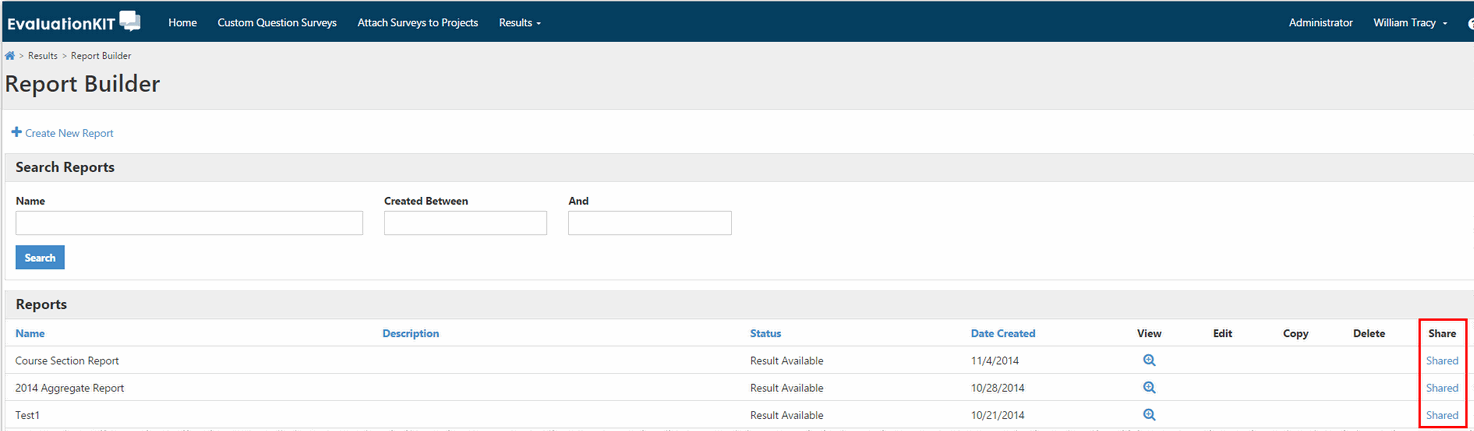Go to the Home menu item
The width and height of the screenshot is (1474, 431).
[182, 23]
